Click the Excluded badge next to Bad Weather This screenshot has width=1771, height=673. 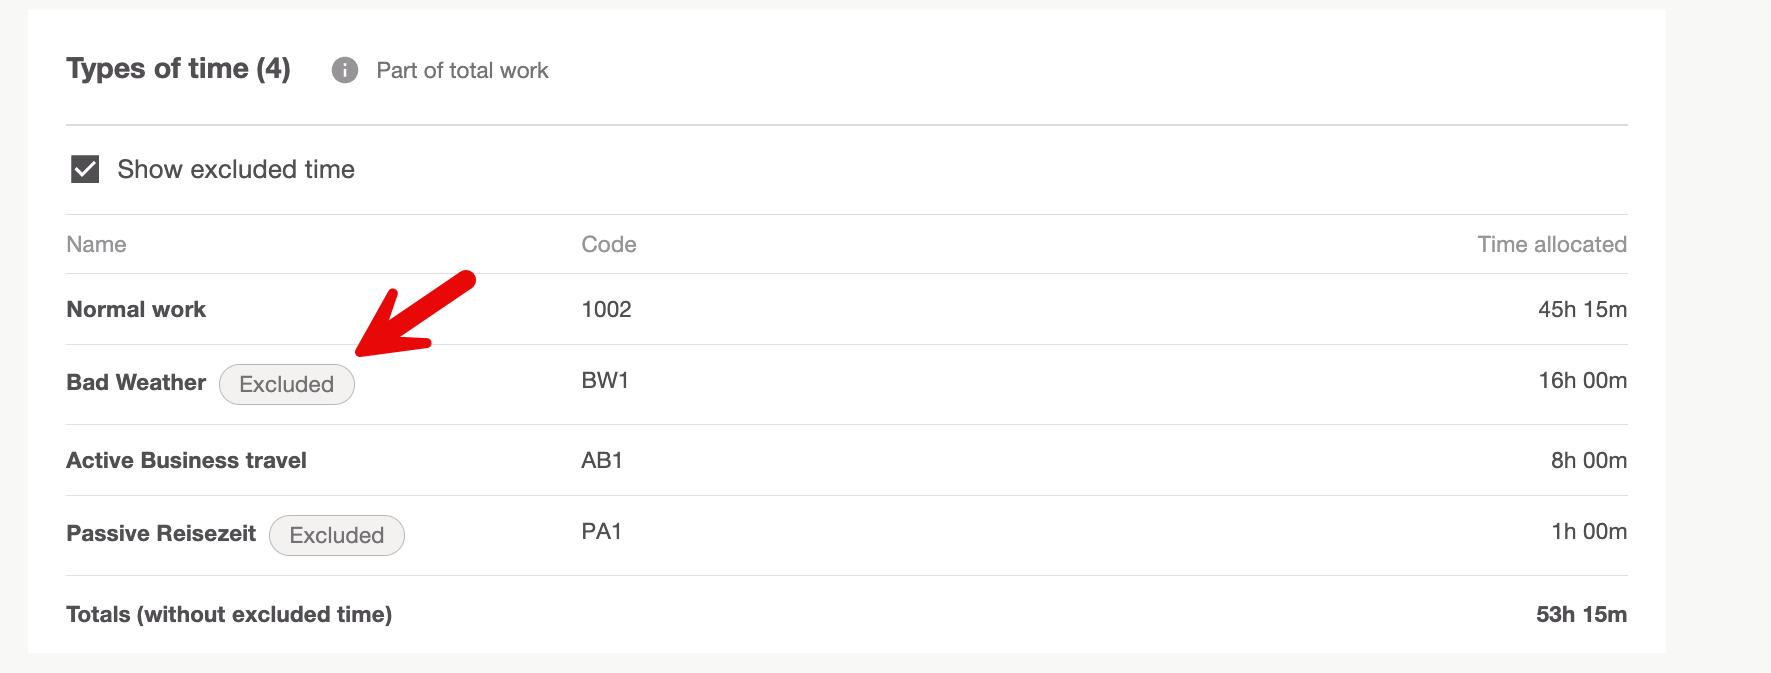point(287,384)
